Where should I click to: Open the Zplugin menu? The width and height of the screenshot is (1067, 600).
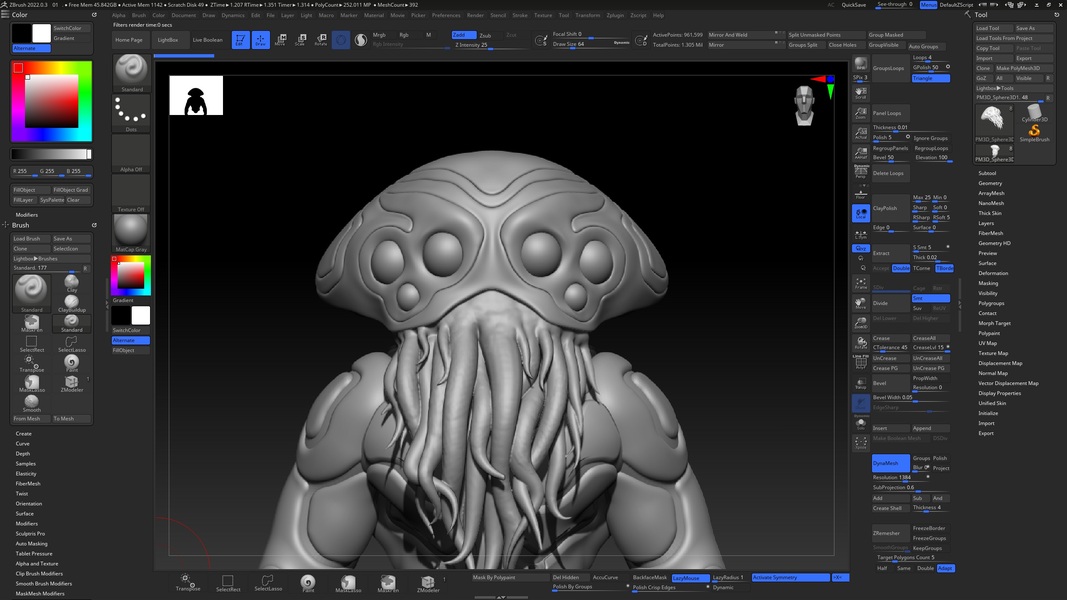614,15
